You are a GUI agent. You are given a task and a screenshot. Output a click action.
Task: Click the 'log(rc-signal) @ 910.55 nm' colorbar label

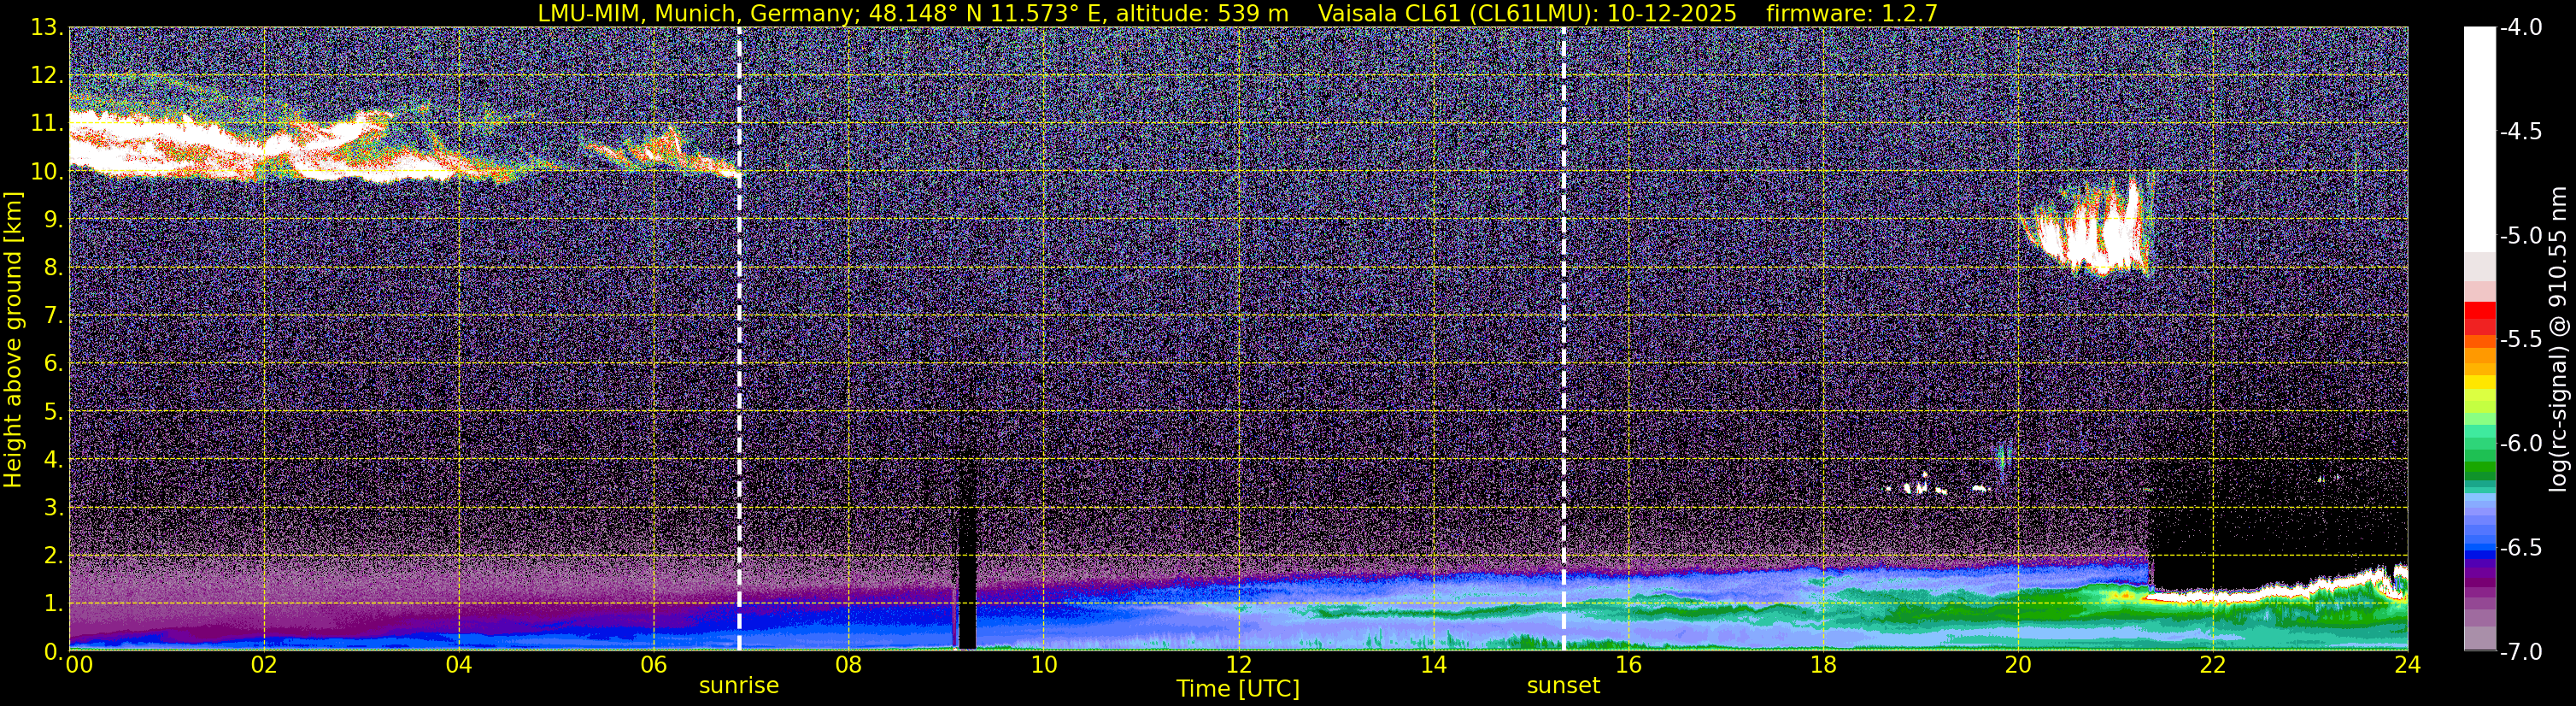coord(2560,340)
